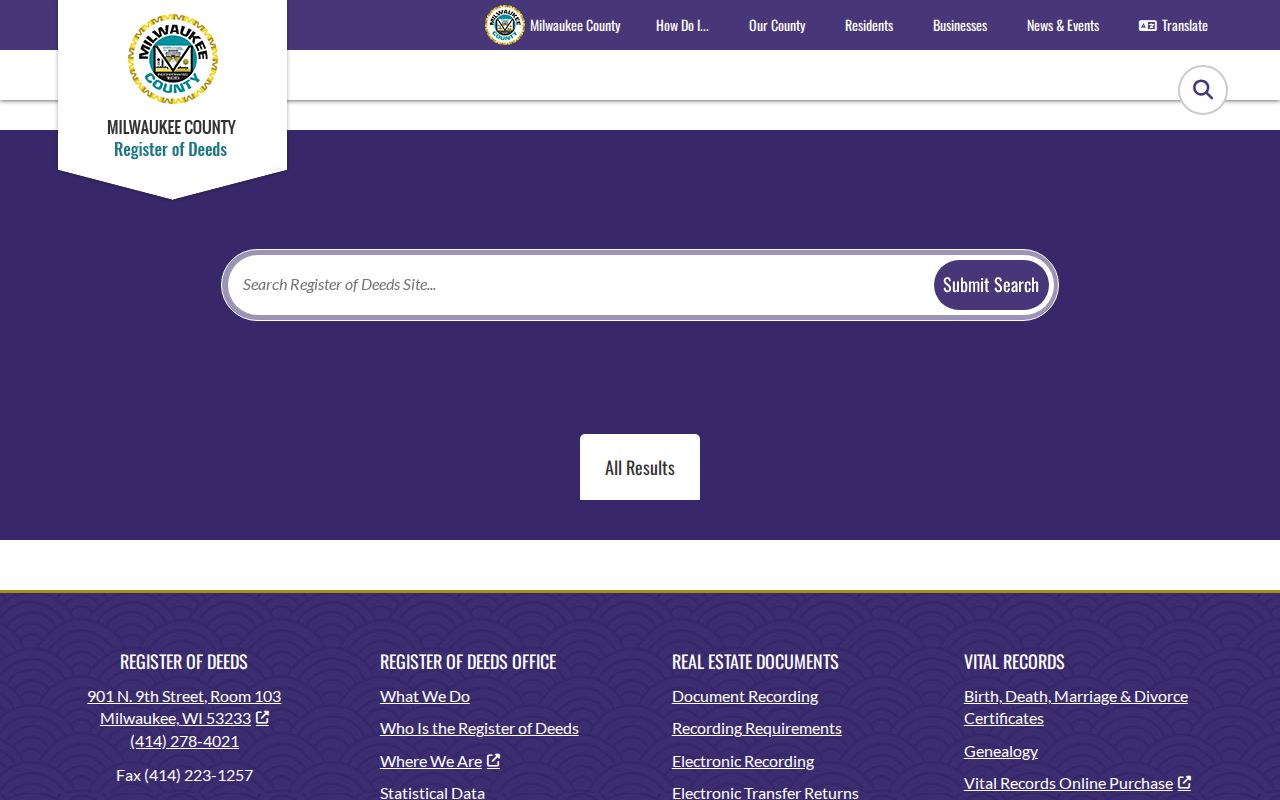Open the How Do I... menu

(682, 26)
